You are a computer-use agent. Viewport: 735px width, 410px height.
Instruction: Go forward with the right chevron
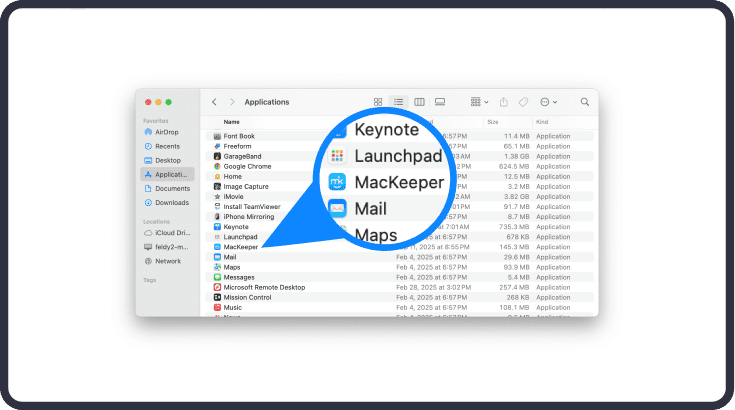(x=232, y=102)
